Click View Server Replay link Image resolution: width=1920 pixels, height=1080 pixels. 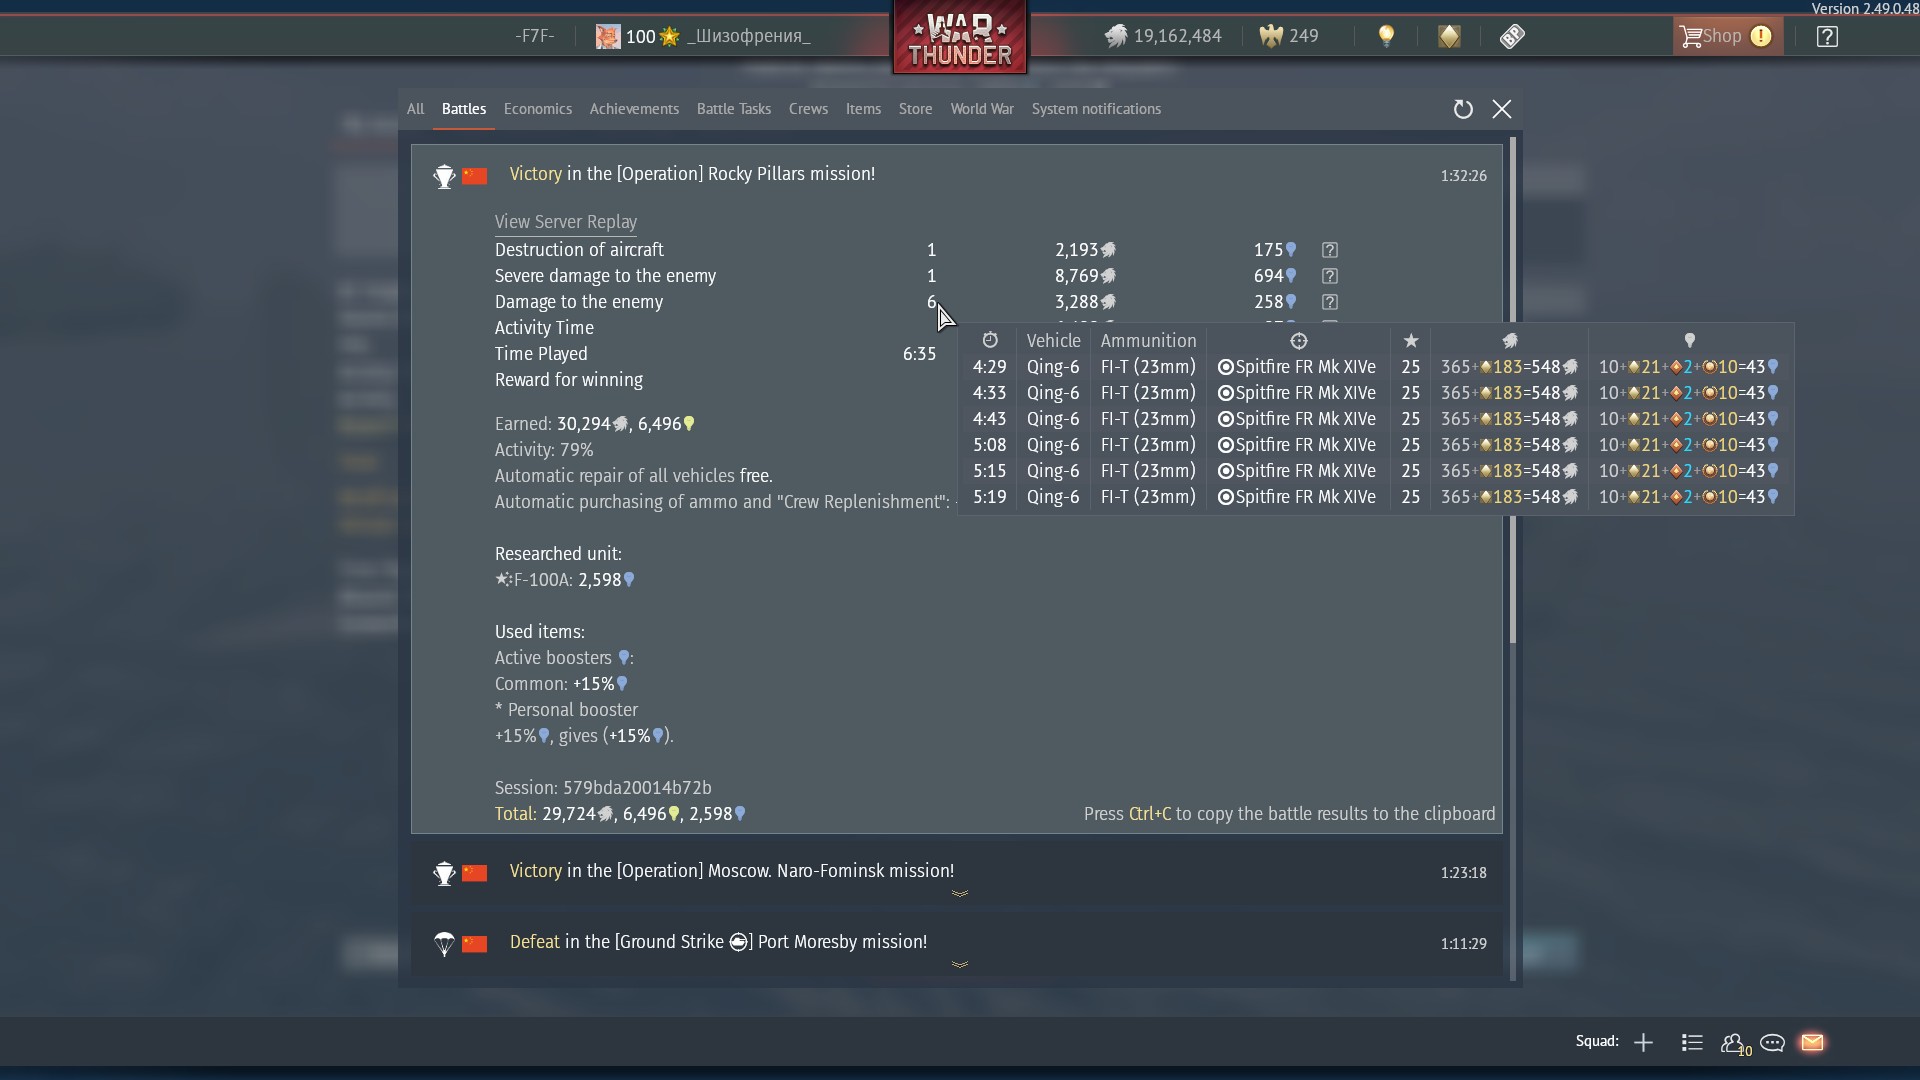tap(566, 222)
